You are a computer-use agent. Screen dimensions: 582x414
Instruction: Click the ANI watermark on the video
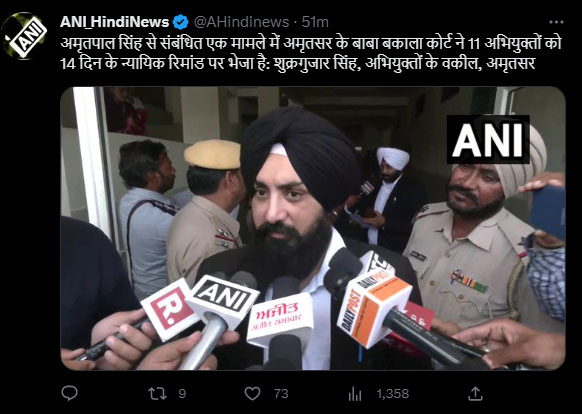point(488,139)
